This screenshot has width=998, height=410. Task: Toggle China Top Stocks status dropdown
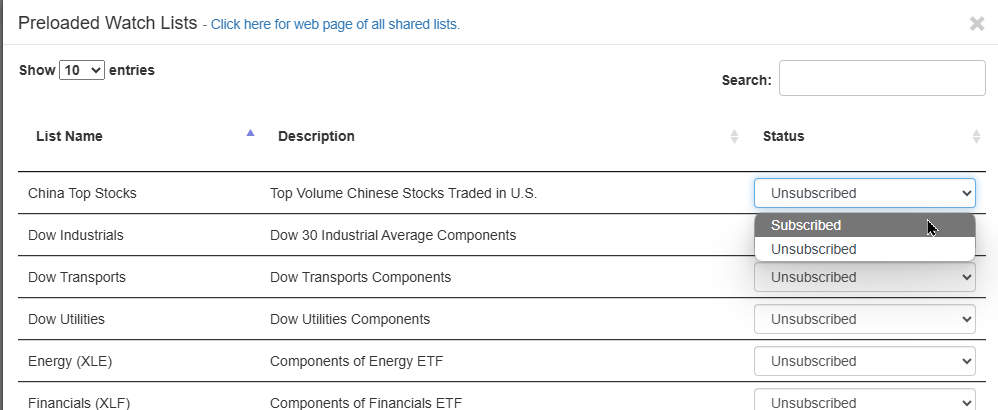coord(864,193)
